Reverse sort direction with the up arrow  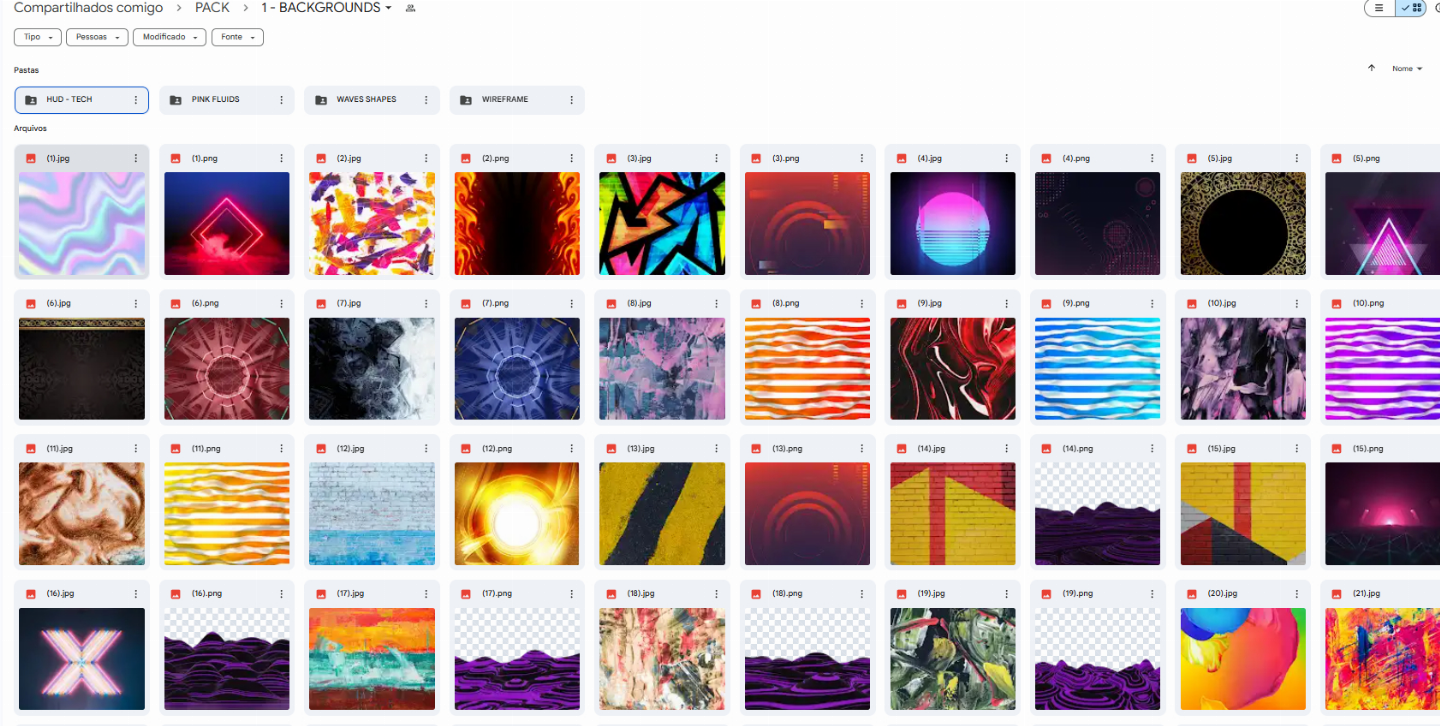point(1371,68)
